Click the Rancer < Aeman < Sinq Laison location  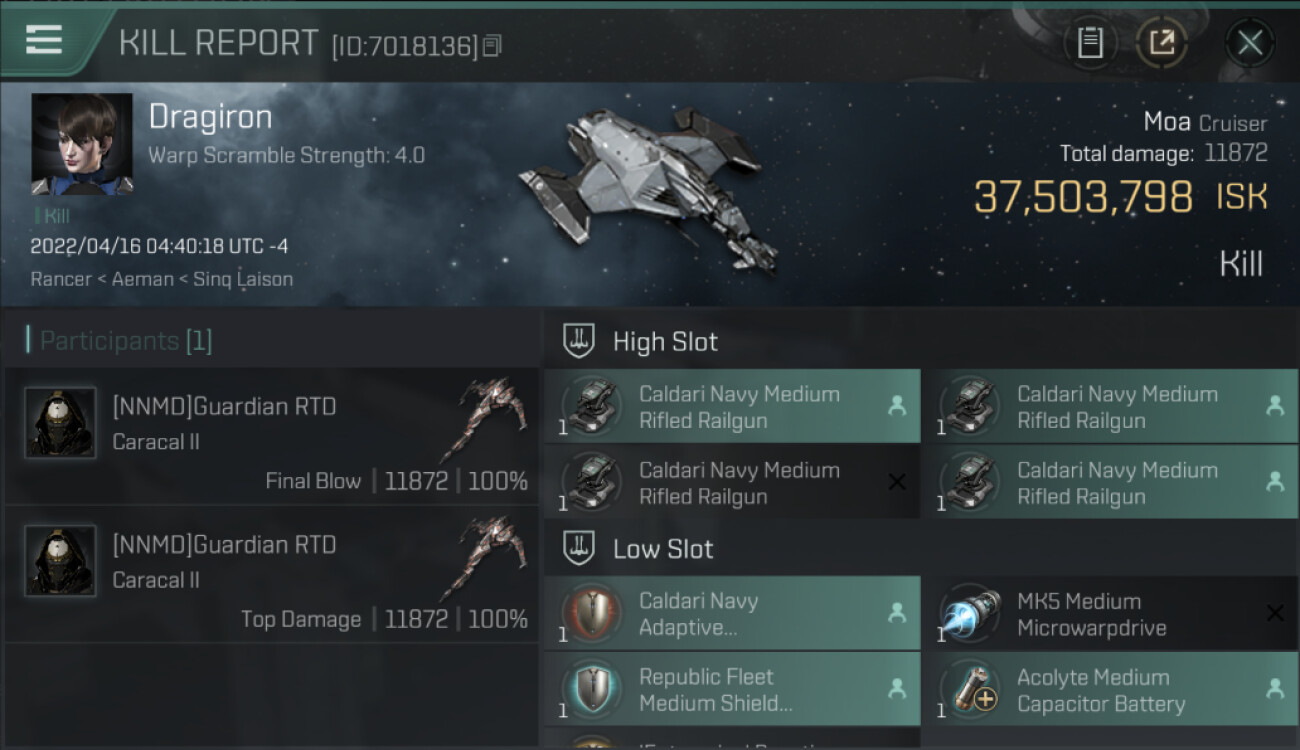click(x=162, y=279)
